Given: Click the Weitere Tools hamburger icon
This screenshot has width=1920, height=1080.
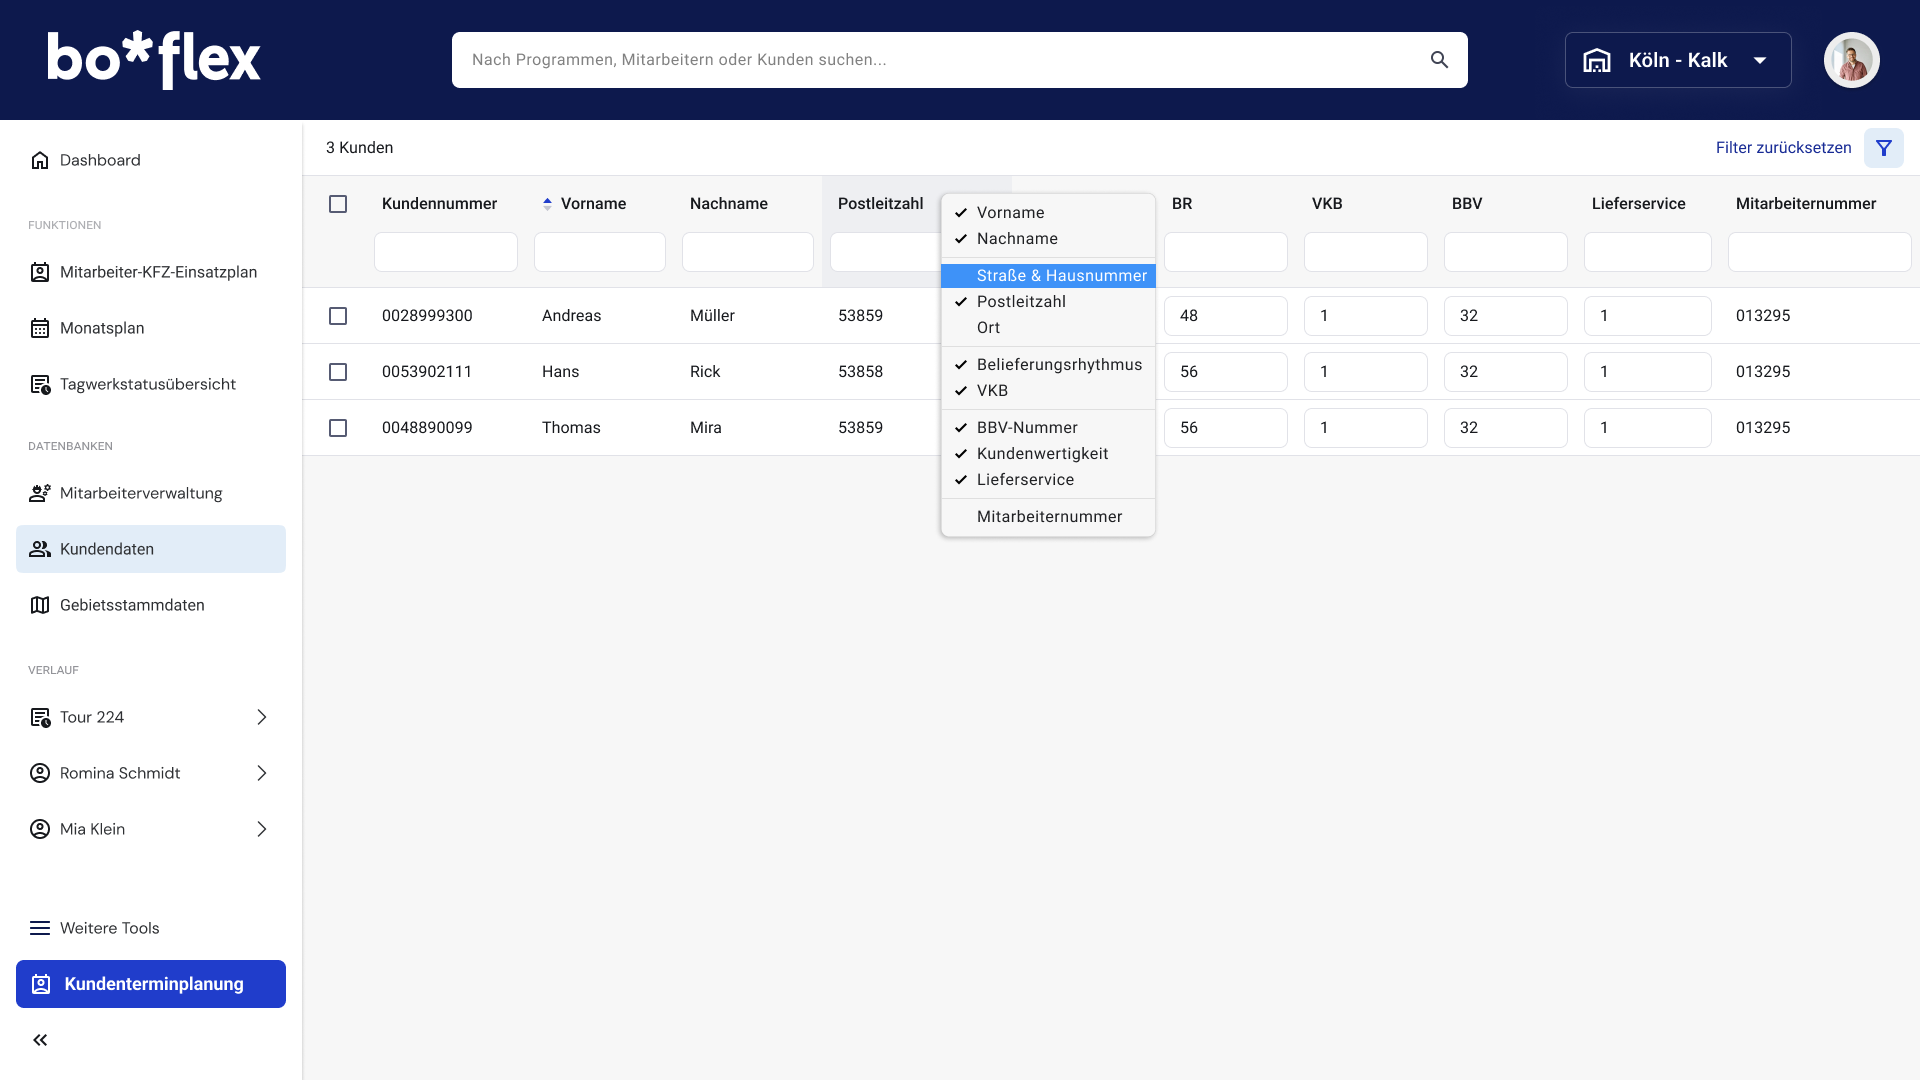Looking at the screenshot, I should pyautogui.click(x=40, y=928).
